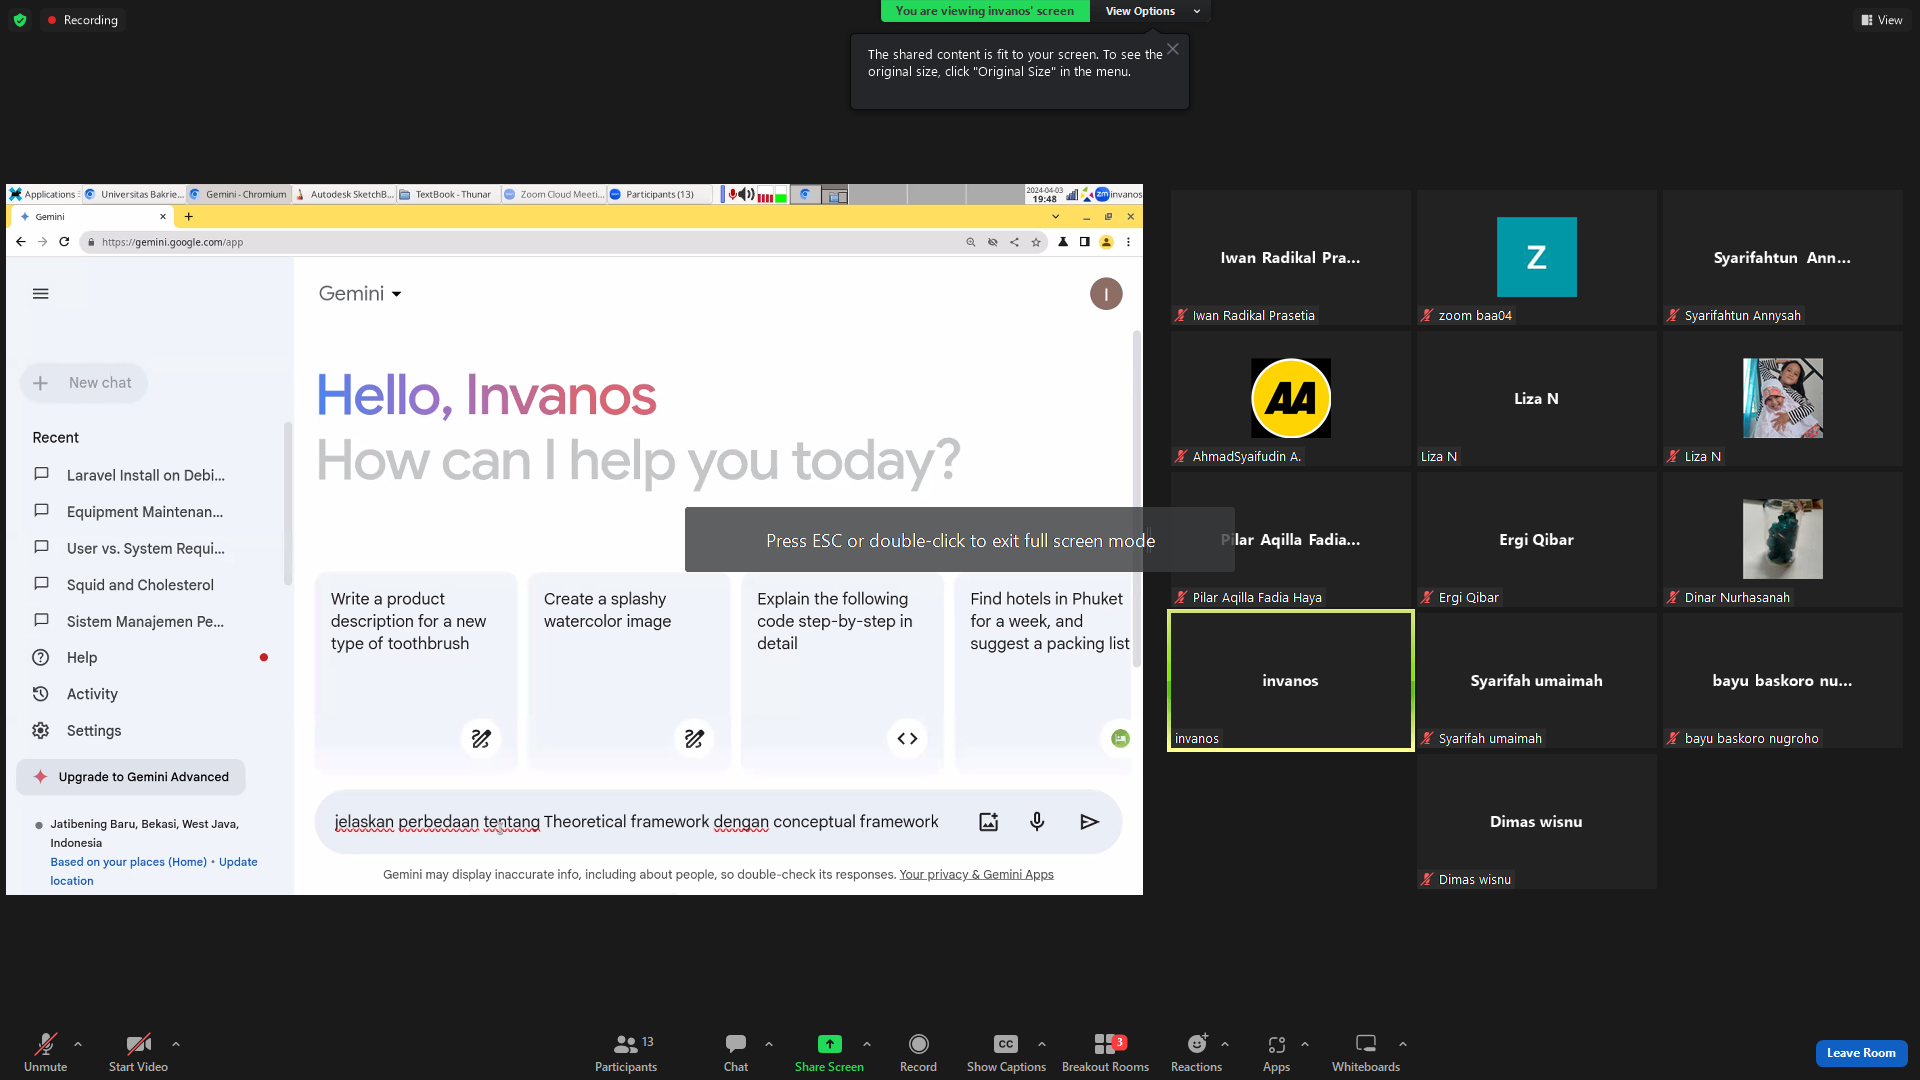Click Based on your places (Home) link
1920x1080 pixels.
tap(129, 862)
